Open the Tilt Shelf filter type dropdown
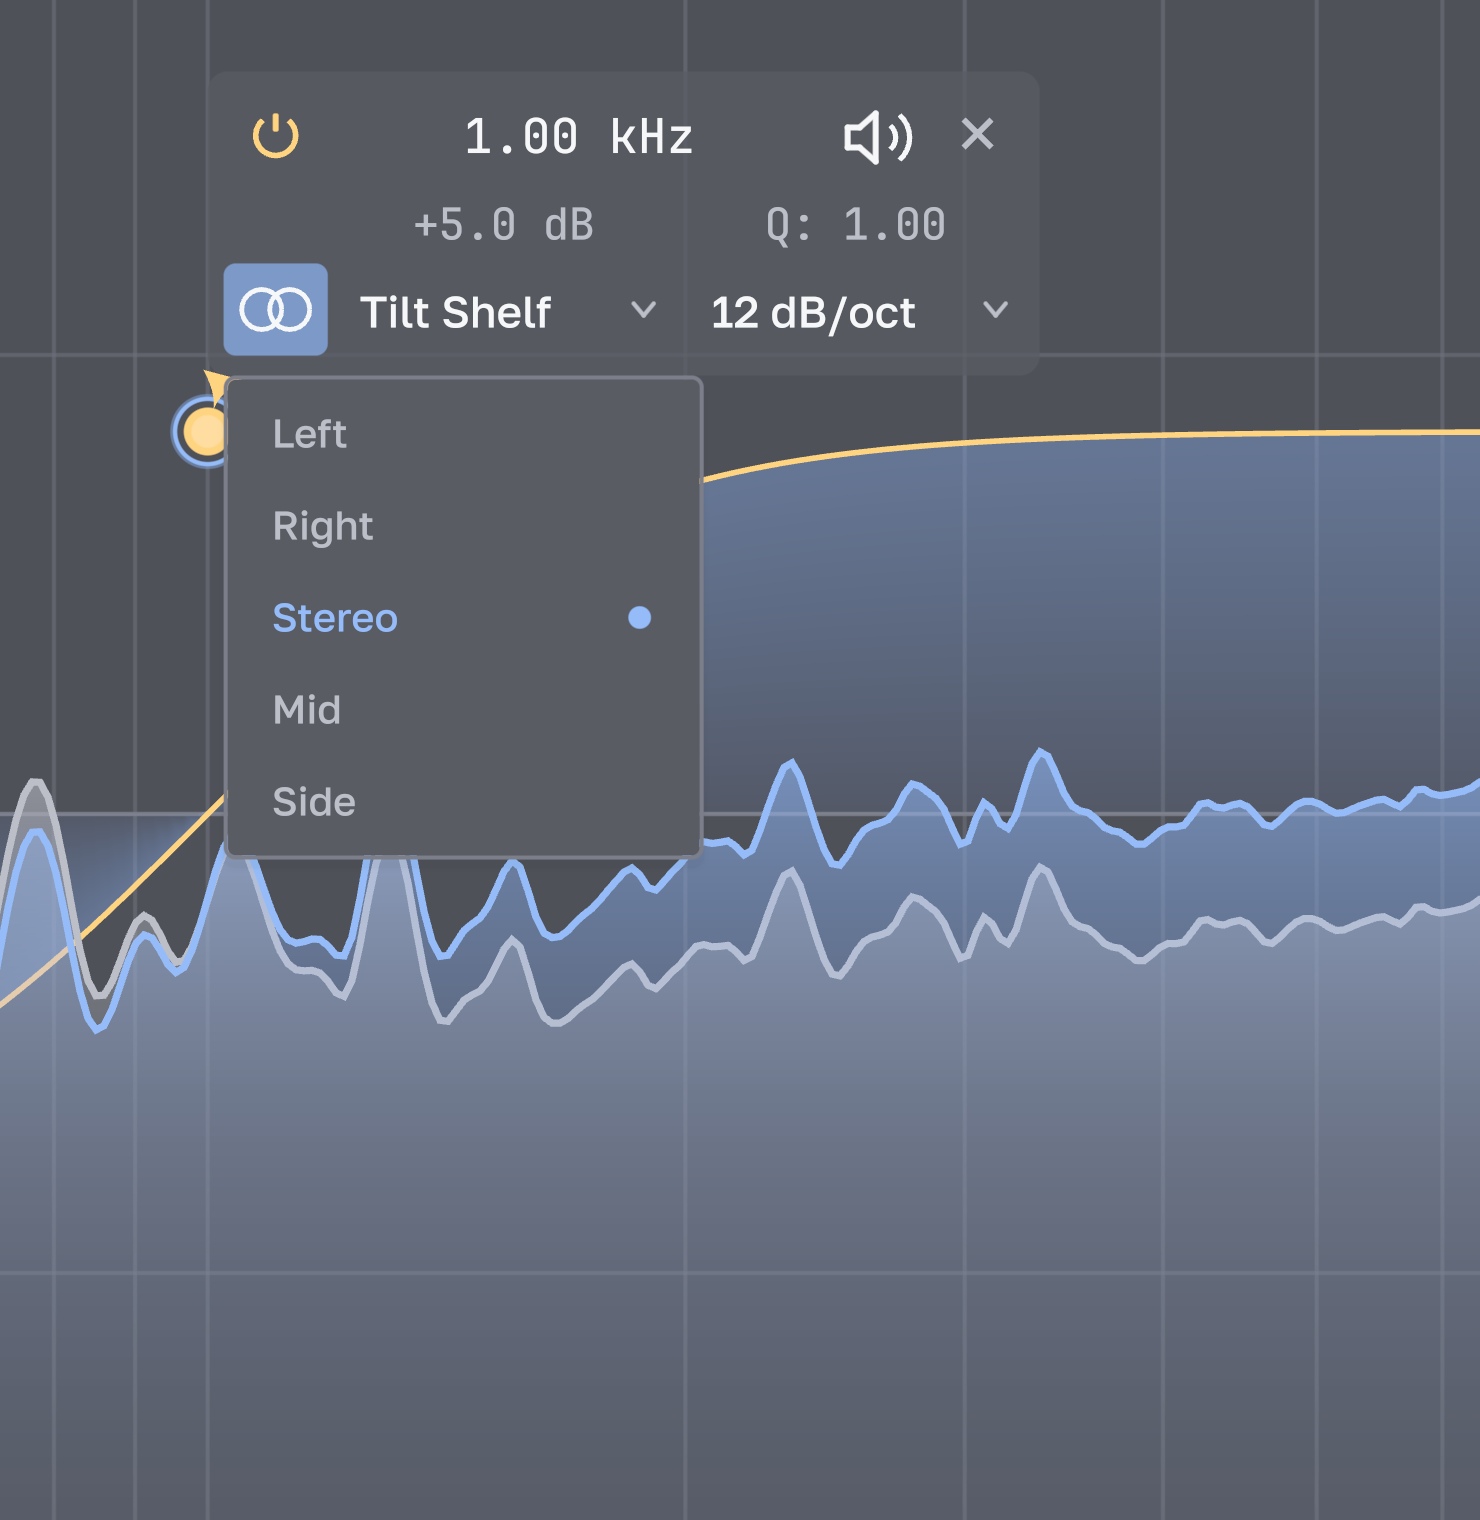Screen dimensions: 1480x1520 point(508,312)
